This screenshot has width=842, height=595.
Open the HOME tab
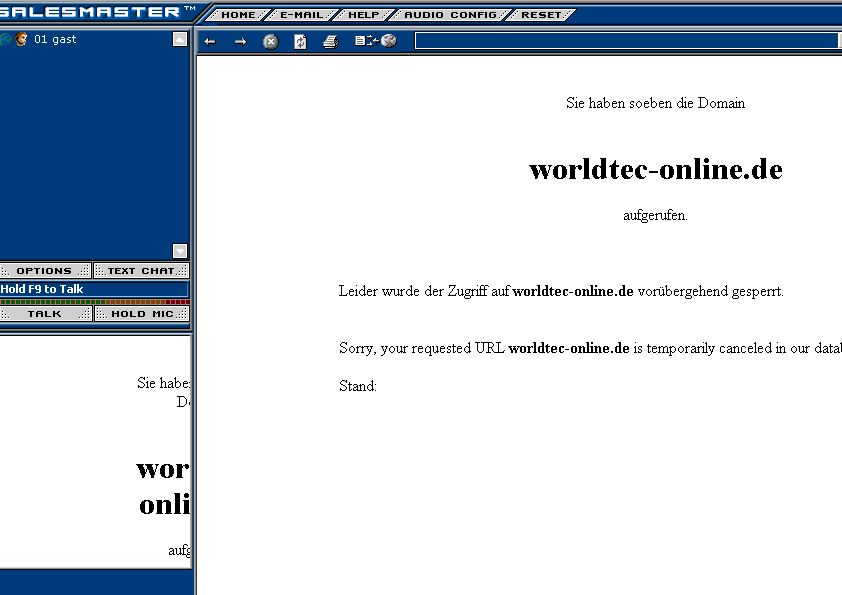[238, 15]
